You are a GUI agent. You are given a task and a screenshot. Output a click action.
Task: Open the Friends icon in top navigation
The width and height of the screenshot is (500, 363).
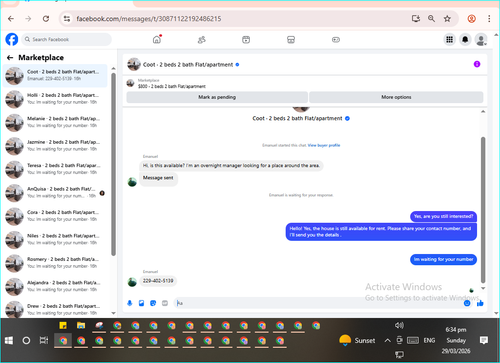(201, 40)
